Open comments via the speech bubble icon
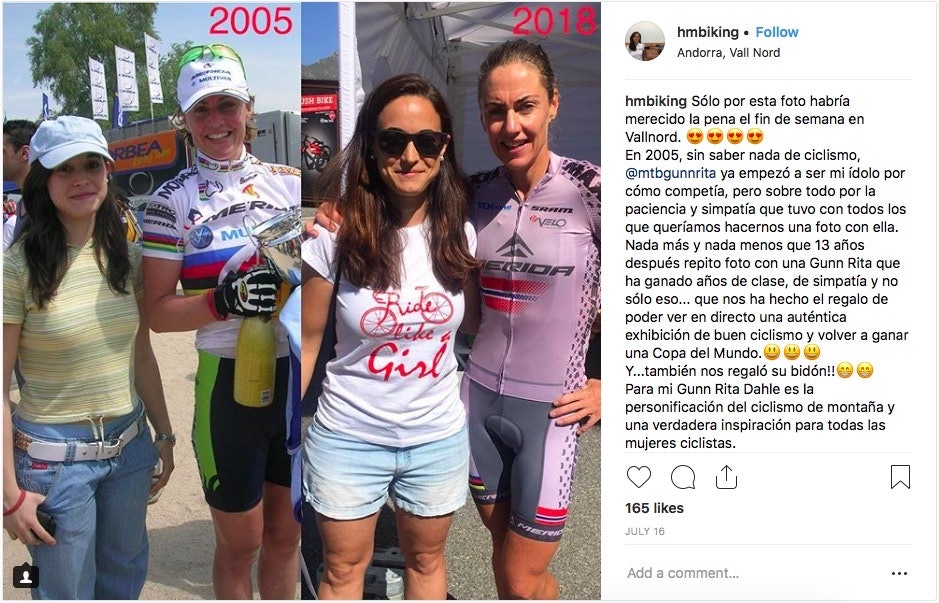This screenshot has width=939, height=603. coord(683,477)
